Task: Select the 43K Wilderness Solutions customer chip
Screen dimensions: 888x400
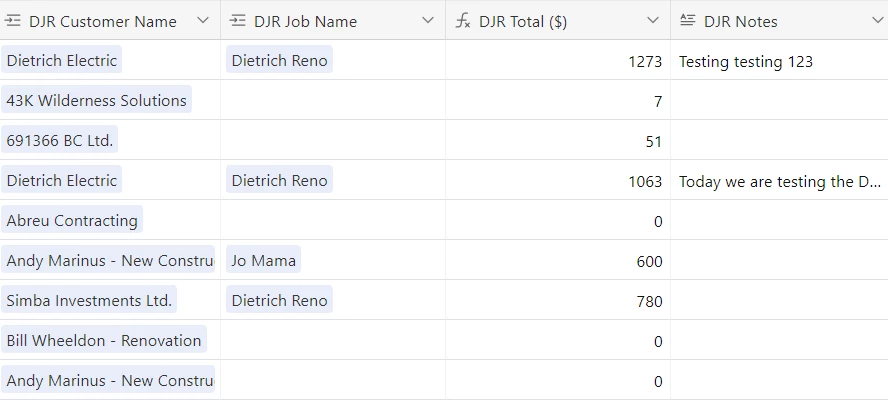Action: click(96, 100)
